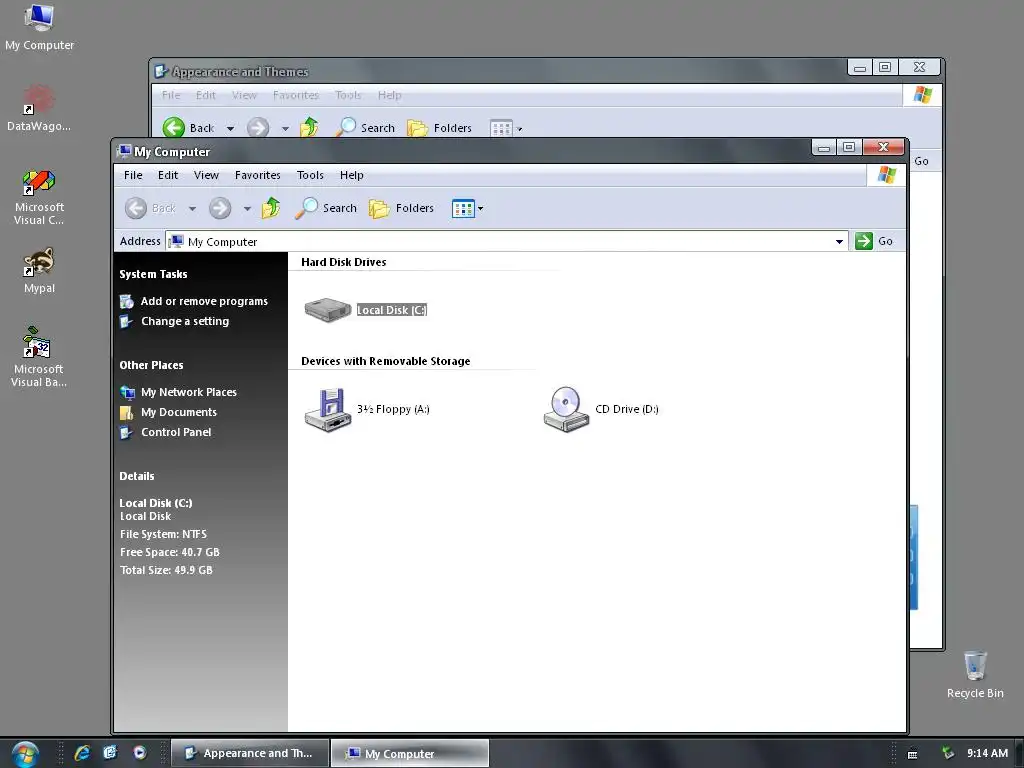This screenshot has height=768, width=1024.
Task: Click Back button in Appearance and Themes window
Action: [x=188, y=128]
